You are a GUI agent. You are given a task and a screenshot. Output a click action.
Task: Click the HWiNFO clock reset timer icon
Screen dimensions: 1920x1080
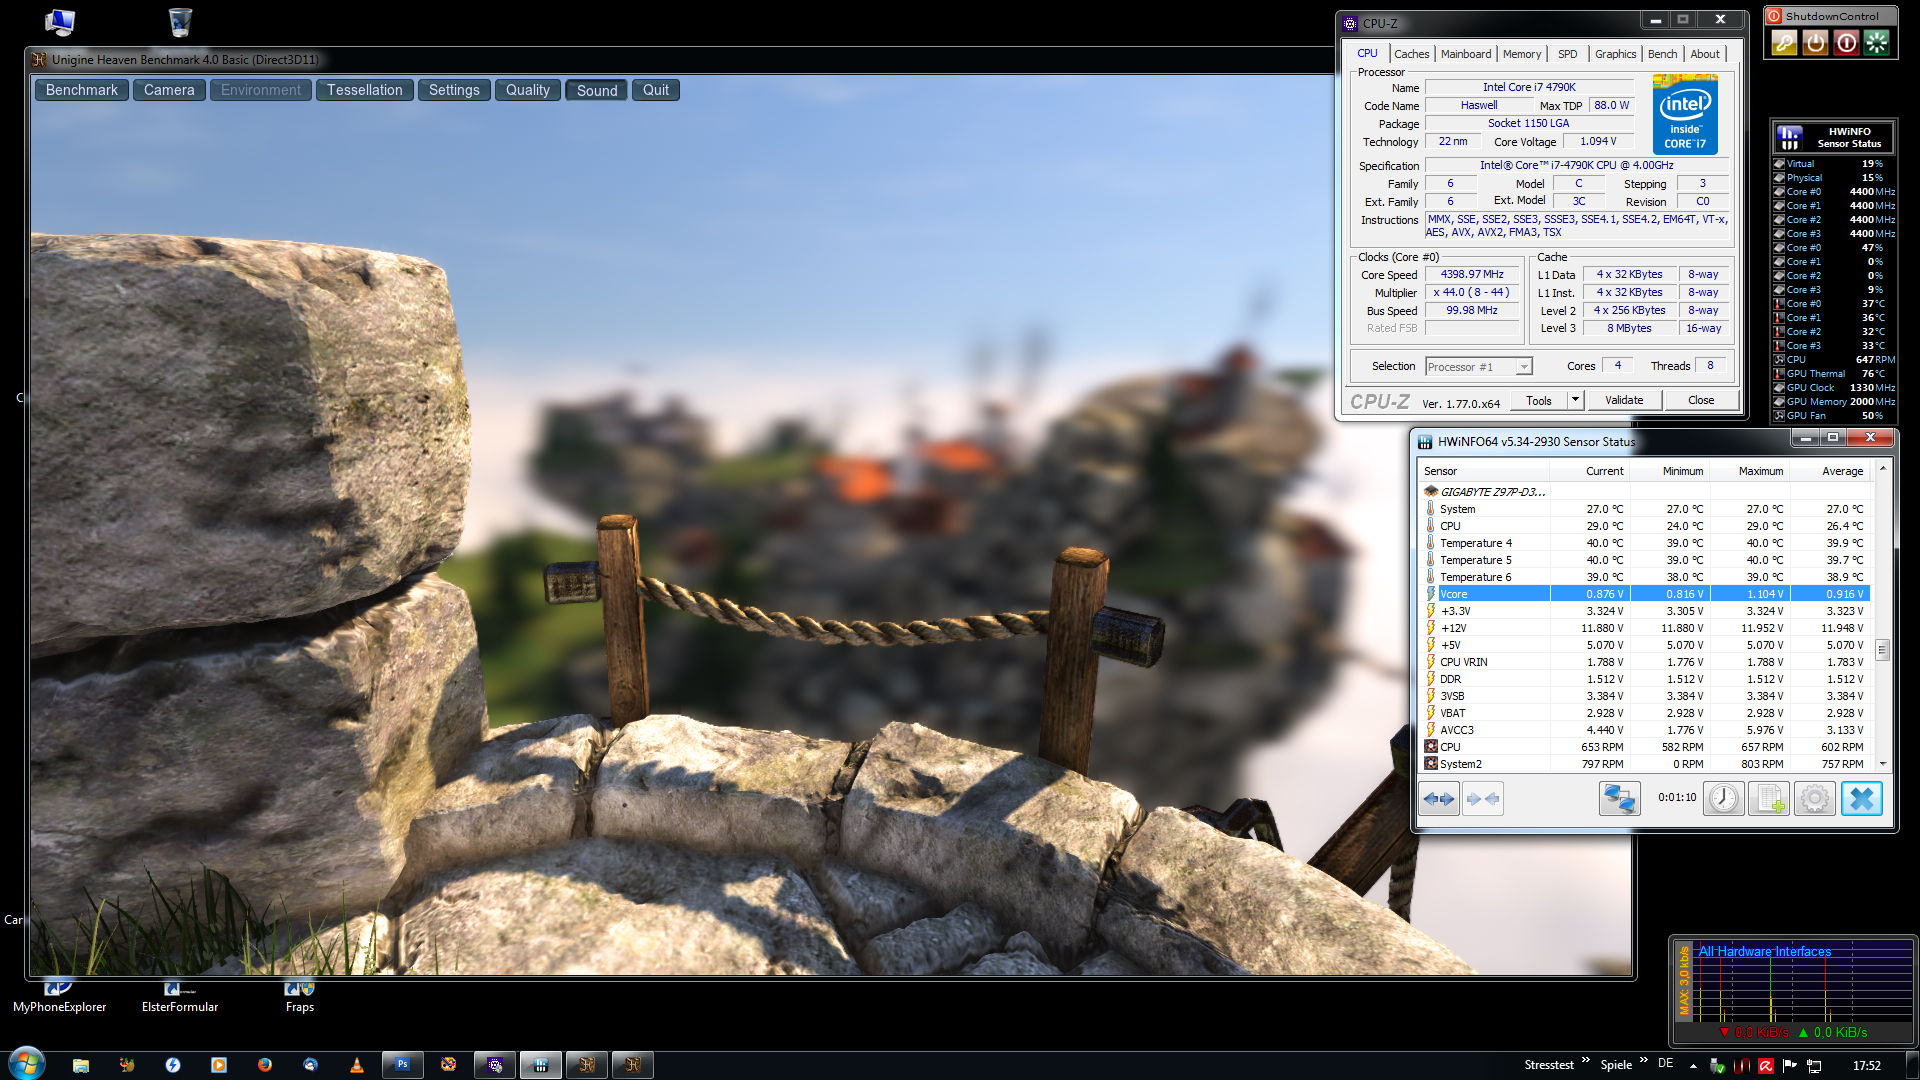tap(1723, 799)
